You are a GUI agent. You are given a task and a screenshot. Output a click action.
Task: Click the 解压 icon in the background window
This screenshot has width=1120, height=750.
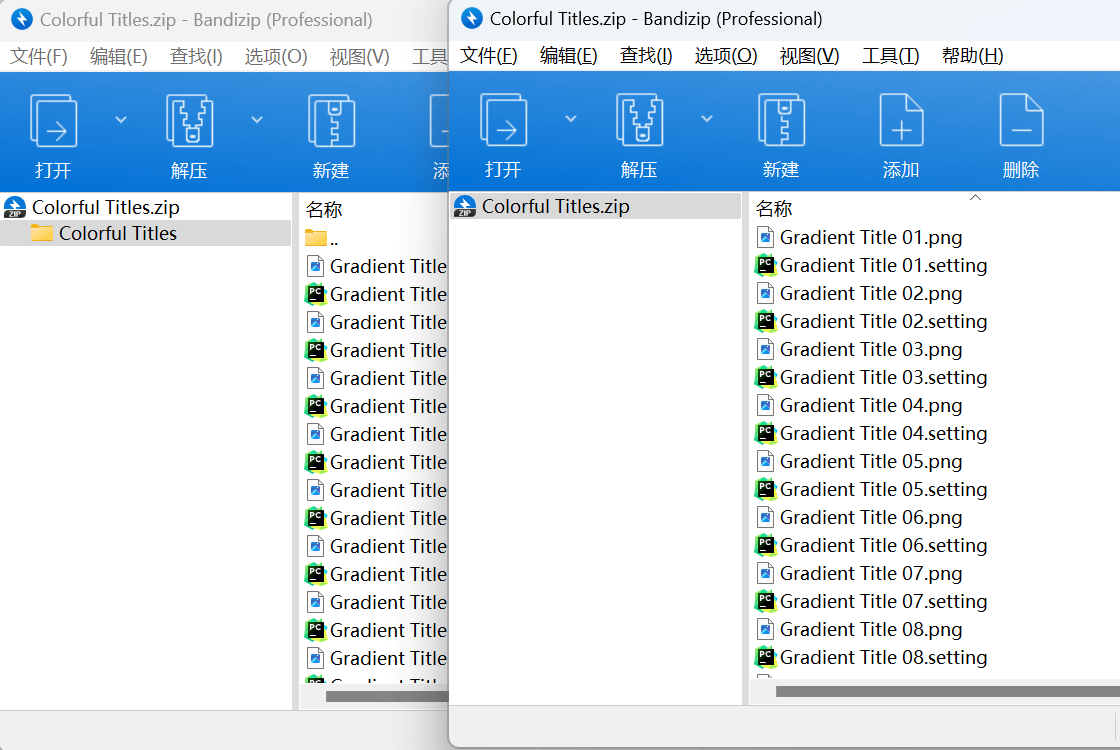pyautogui.click(x=189, y=120)
